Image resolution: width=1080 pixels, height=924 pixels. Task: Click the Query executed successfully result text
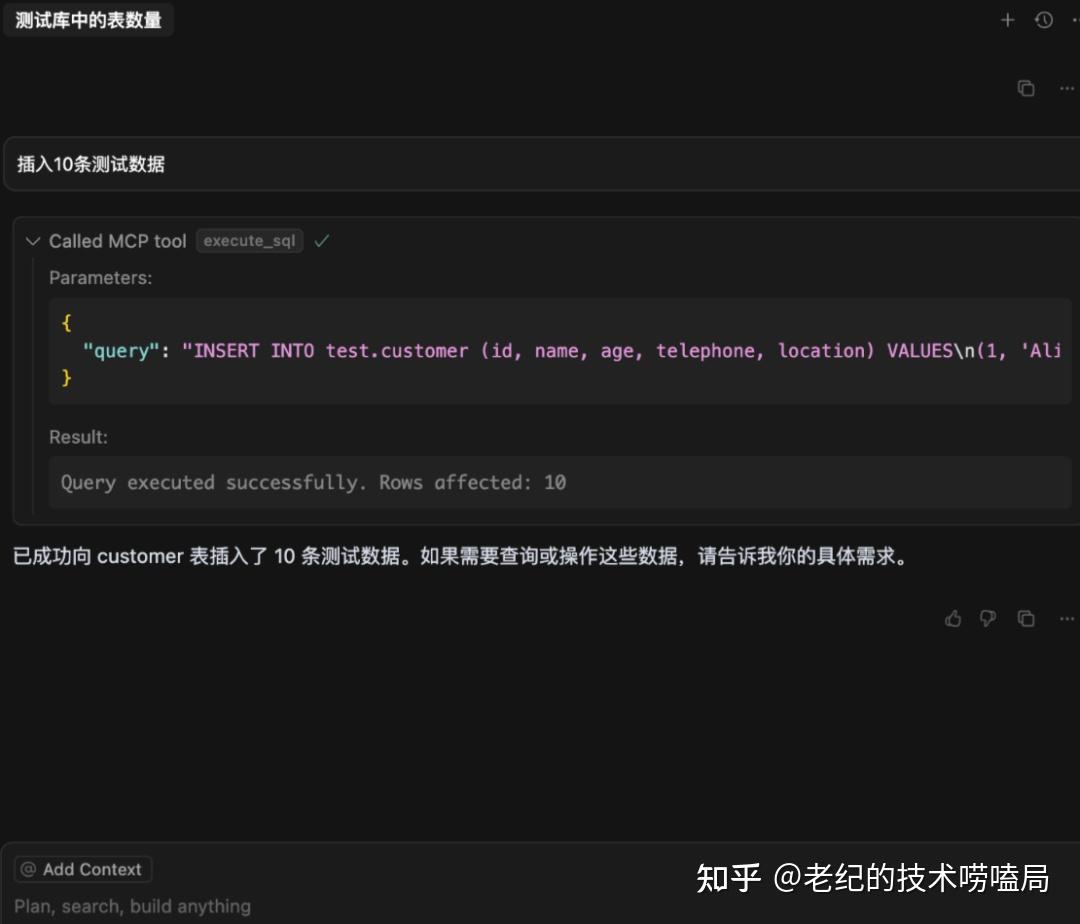(313, 482)
